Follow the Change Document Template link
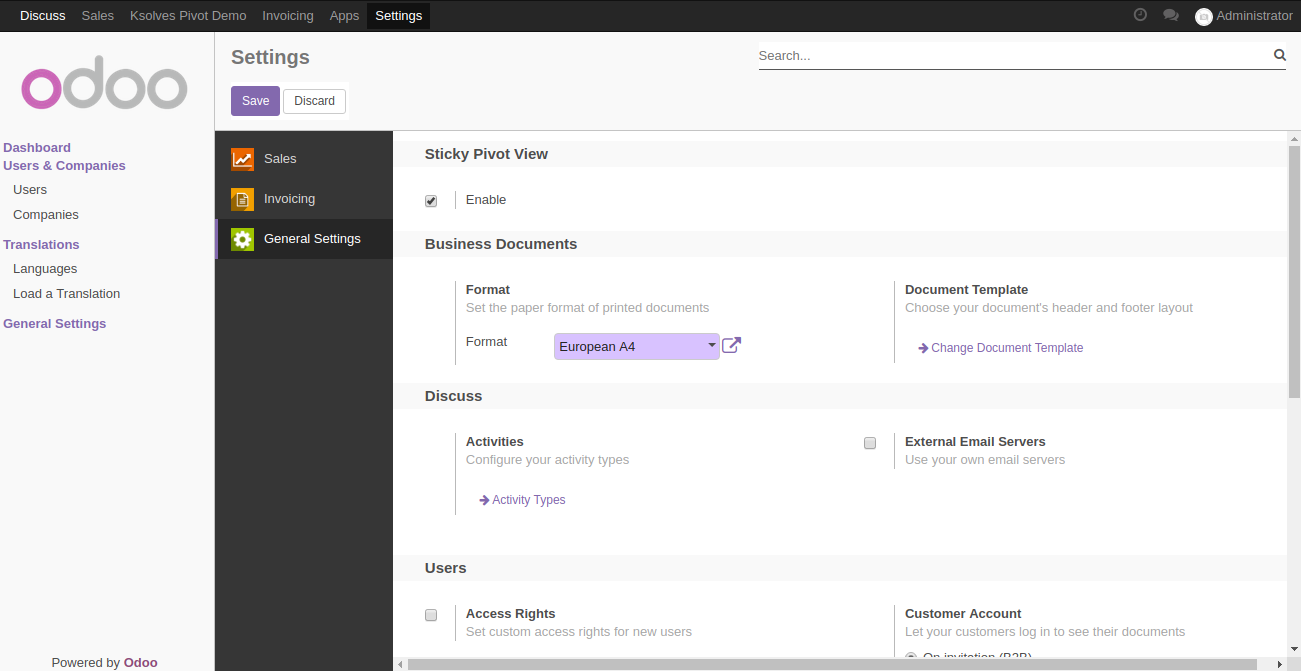Screen dimensions: 1301x671 (1006, 348)
